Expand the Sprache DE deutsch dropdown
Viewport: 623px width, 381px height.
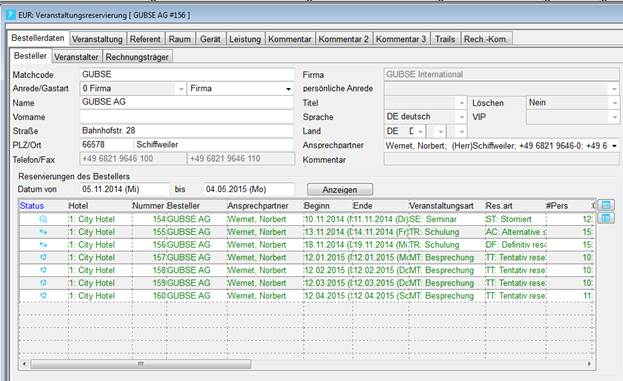pos(461,117)
